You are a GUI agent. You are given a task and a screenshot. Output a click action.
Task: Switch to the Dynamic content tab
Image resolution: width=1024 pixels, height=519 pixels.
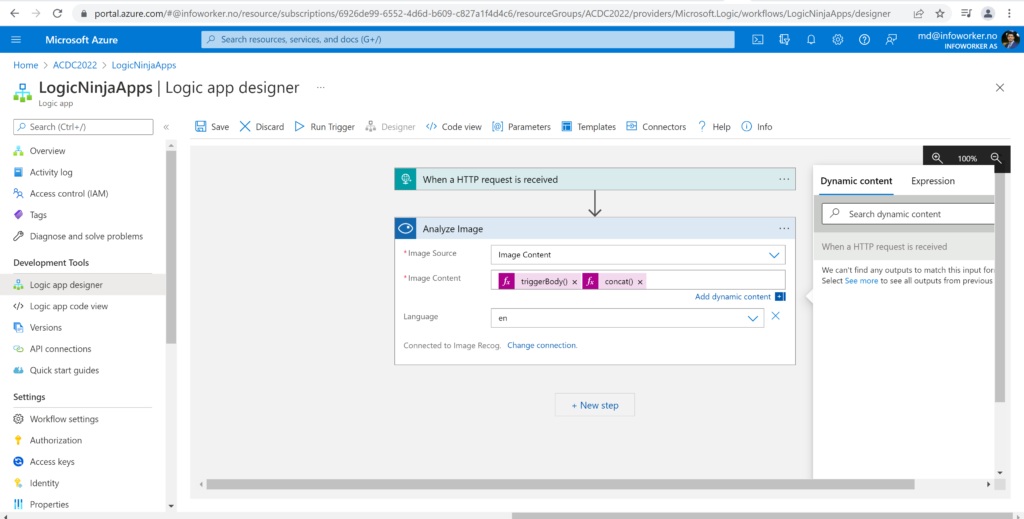pos(856,181)
